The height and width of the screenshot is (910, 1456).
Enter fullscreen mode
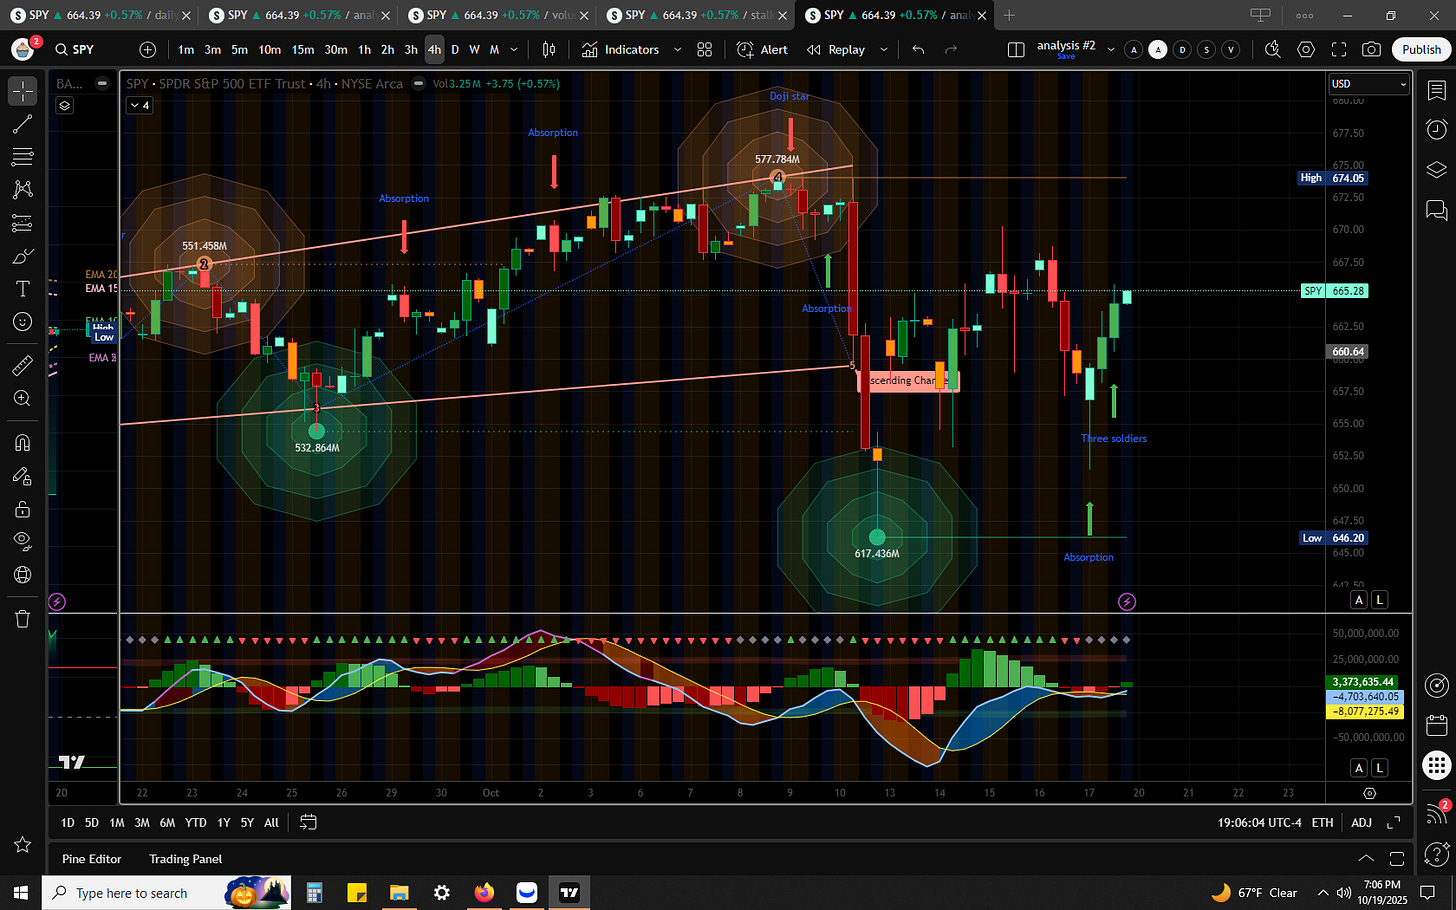(1339, 49)
